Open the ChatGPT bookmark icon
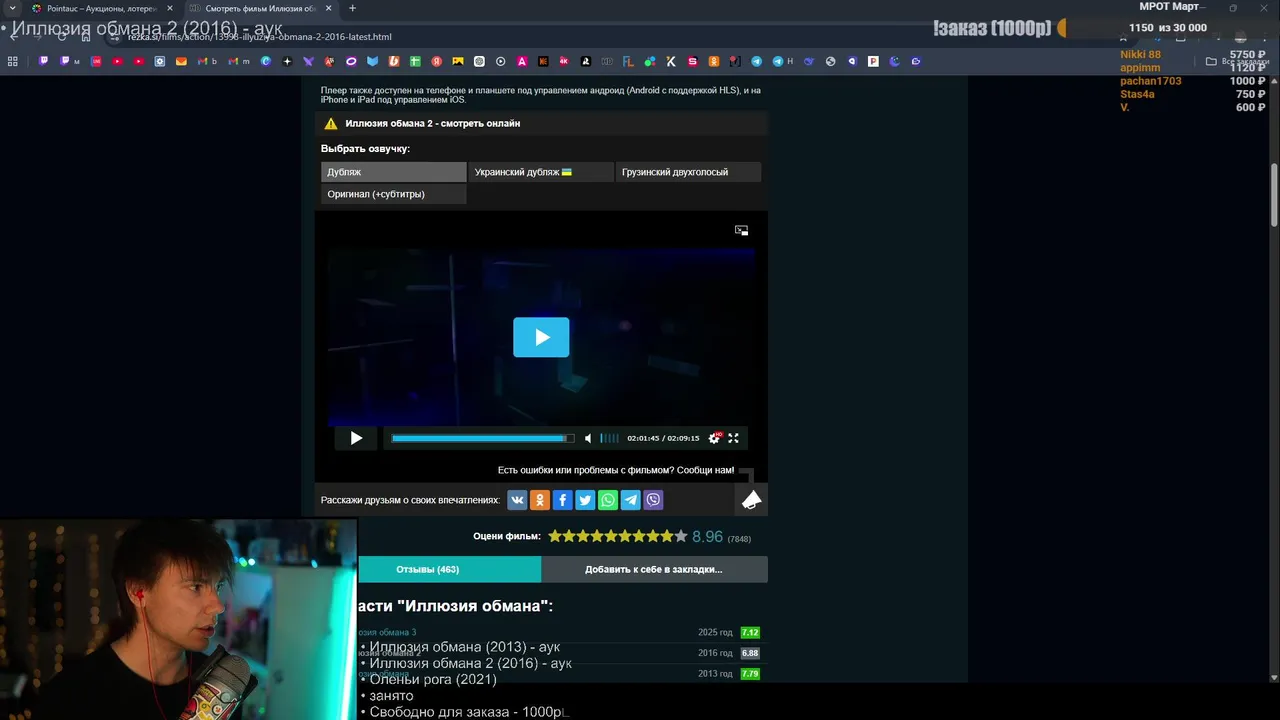 coord(479,61)
